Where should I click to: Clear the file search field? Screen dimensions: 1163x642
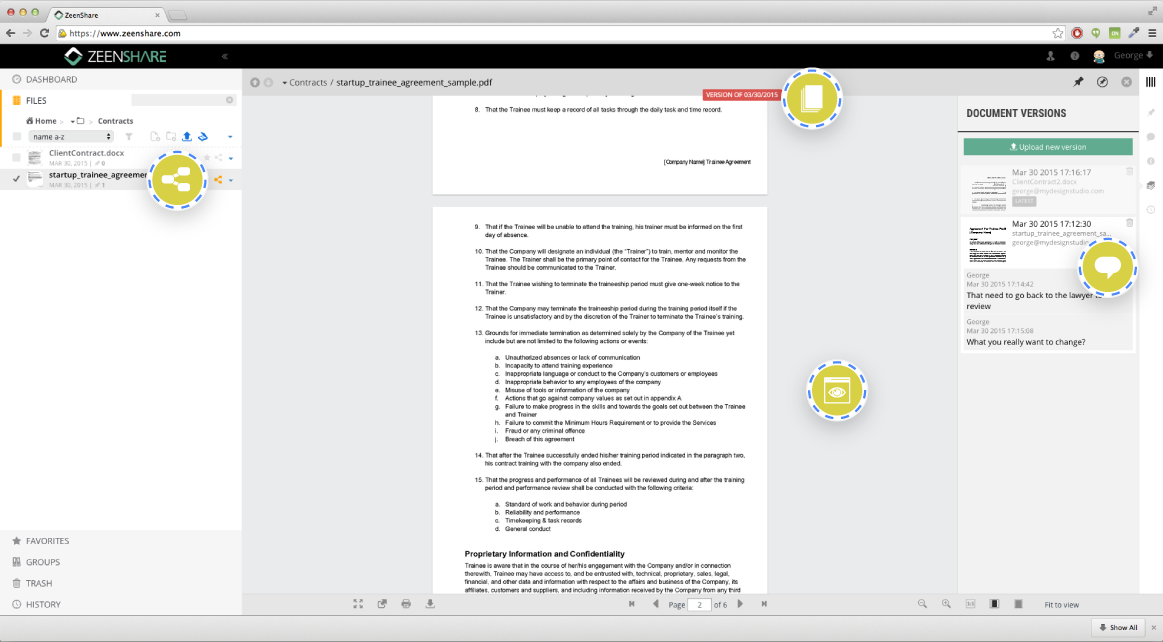pyautogui.click(x=230, y=100)
